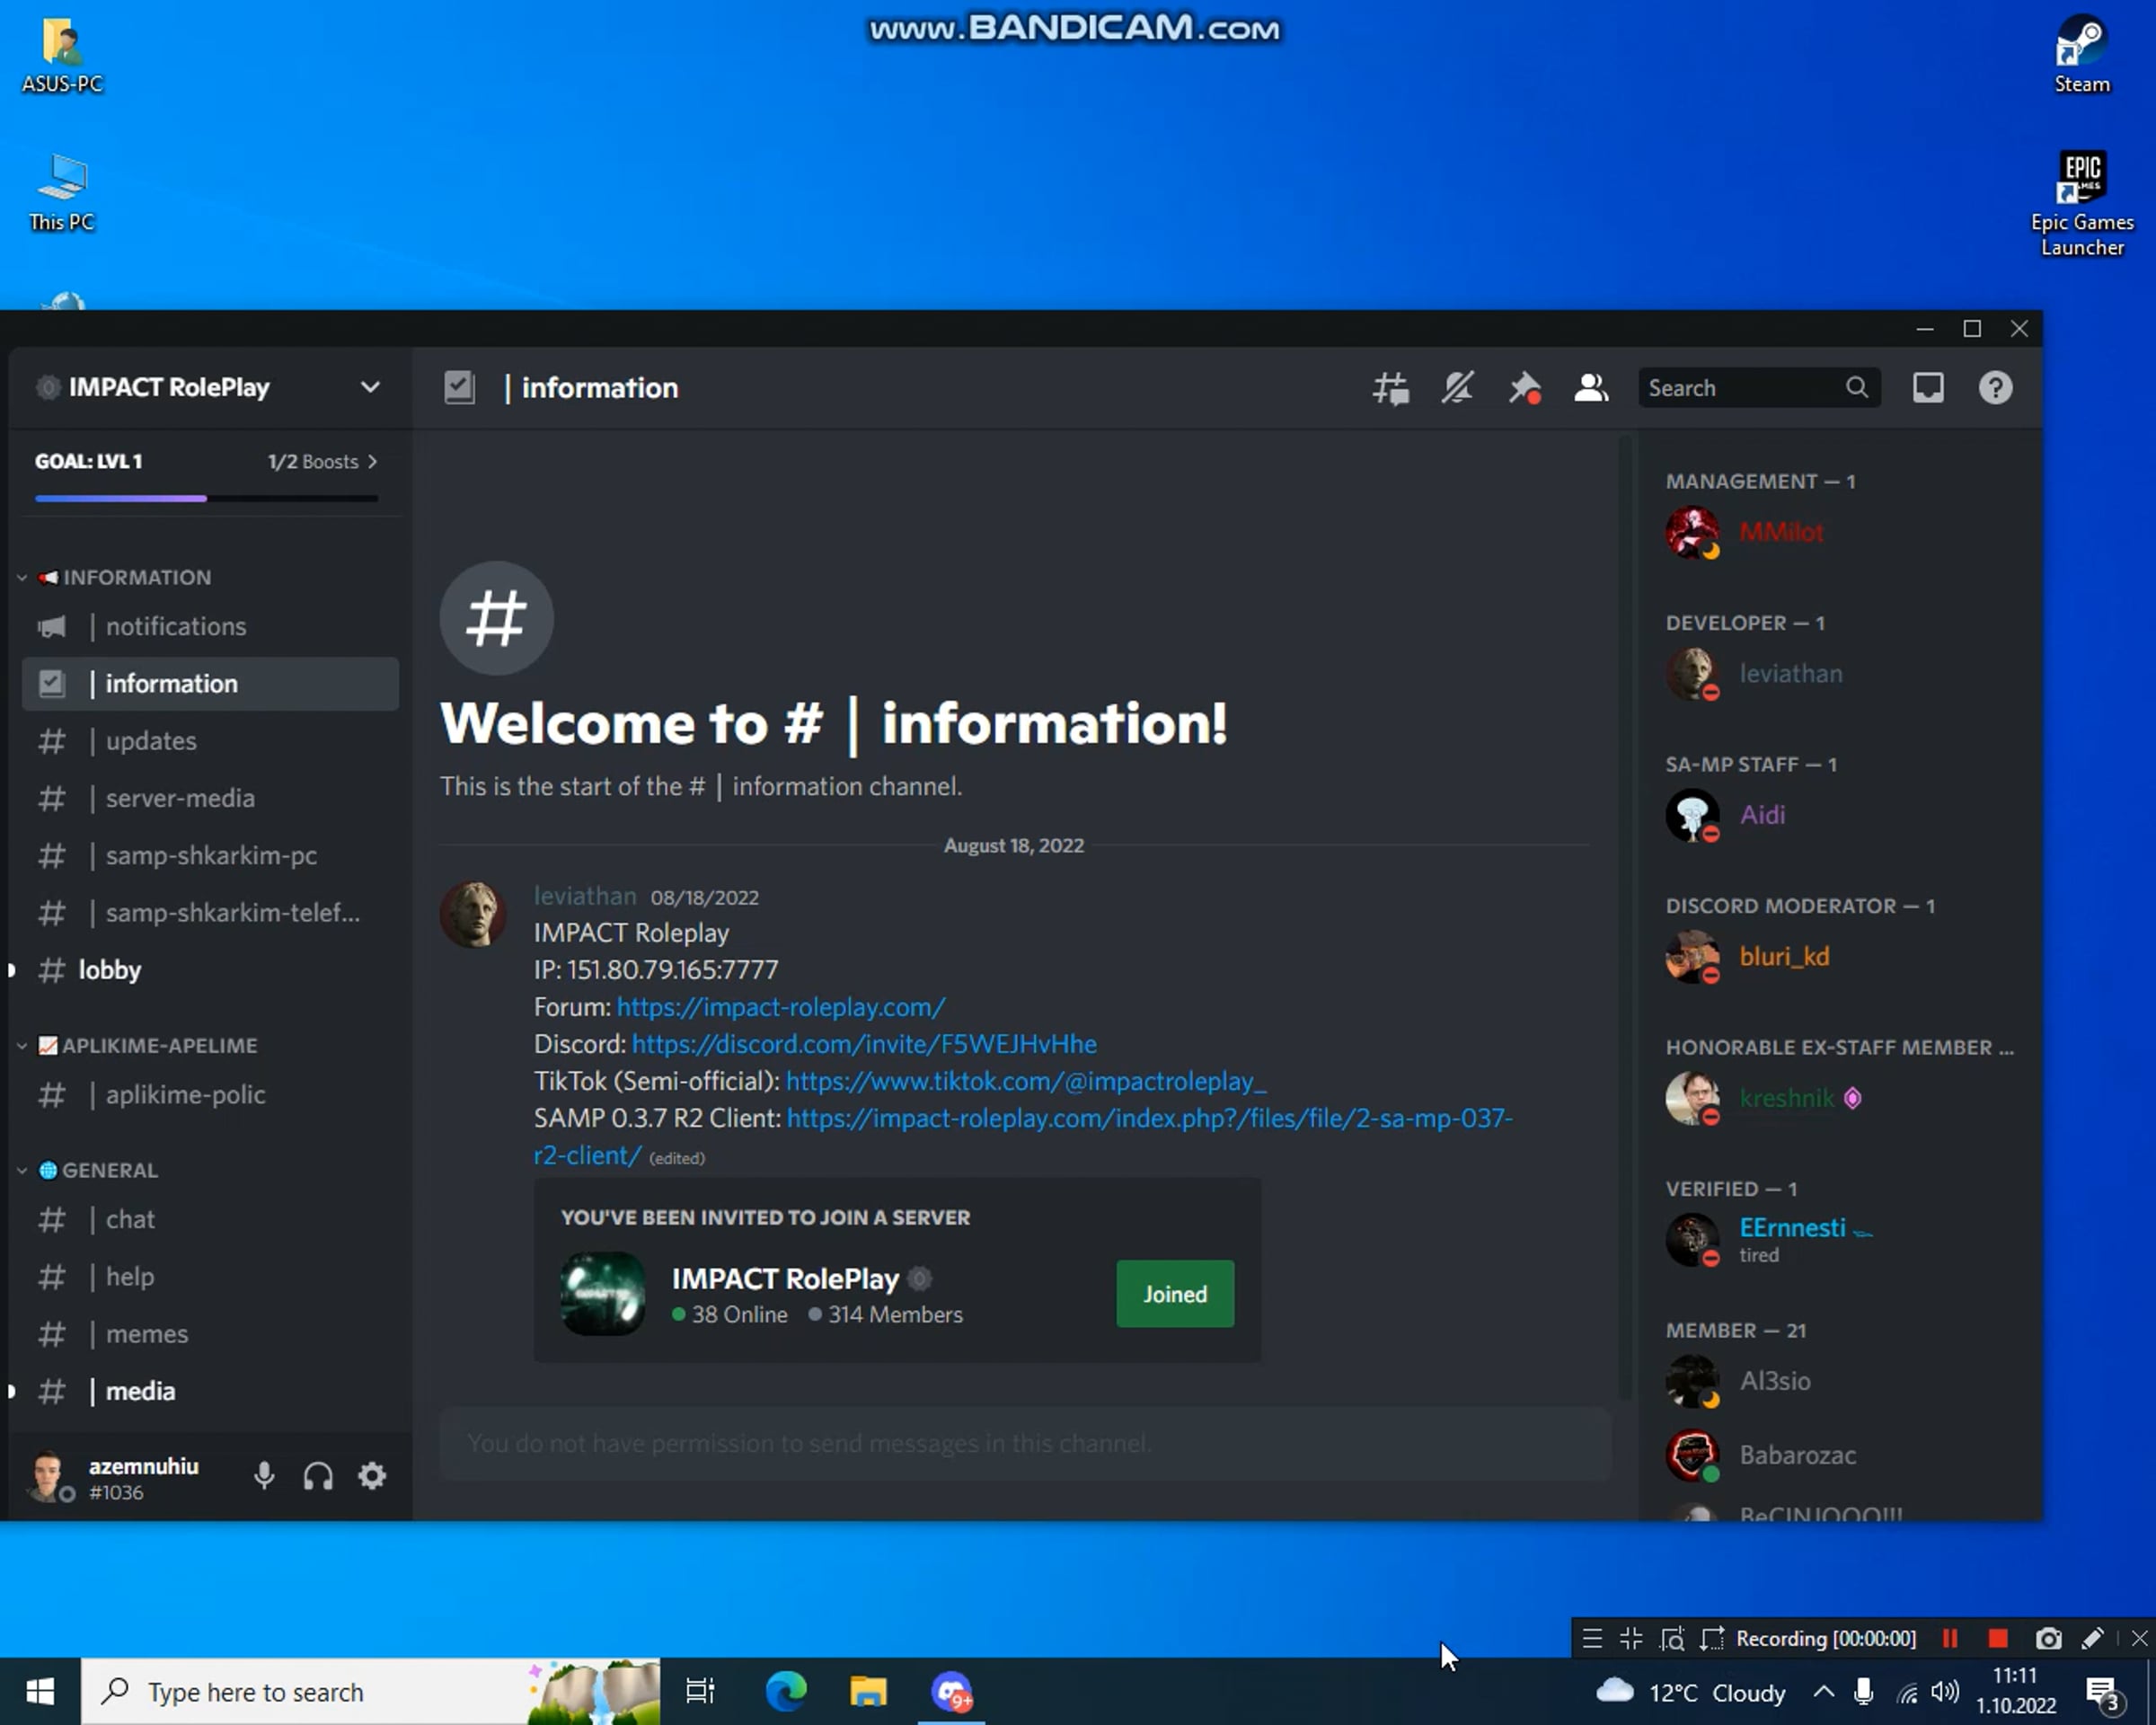Open IMPACT RolePlay server dropdown menu

pyautogui.click(x=369, y=388)
